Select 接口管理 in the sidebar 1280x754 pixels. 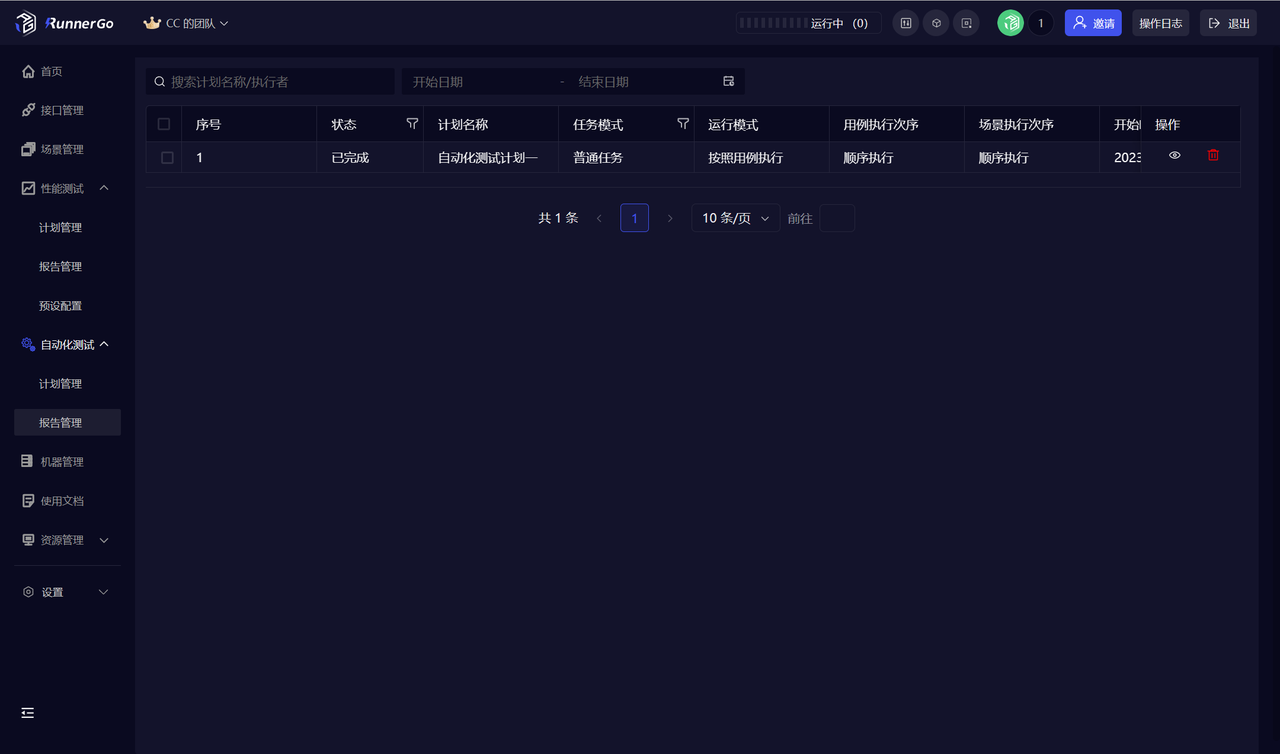pyautogui.click(x=62, y=110)
